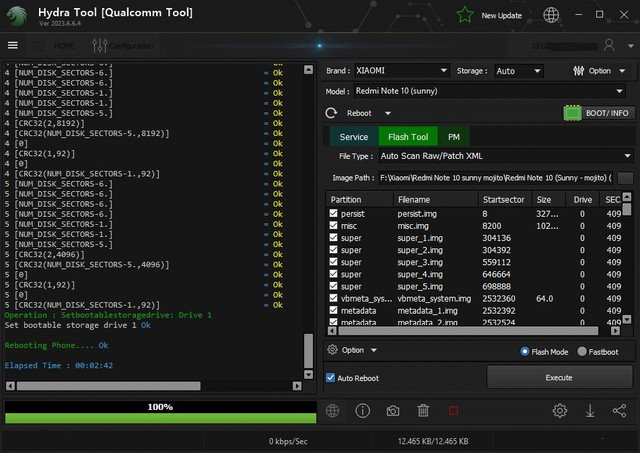The image size is (640, 453).
Task: Select the Flash Mode radio button
Action: pos(524,351)
